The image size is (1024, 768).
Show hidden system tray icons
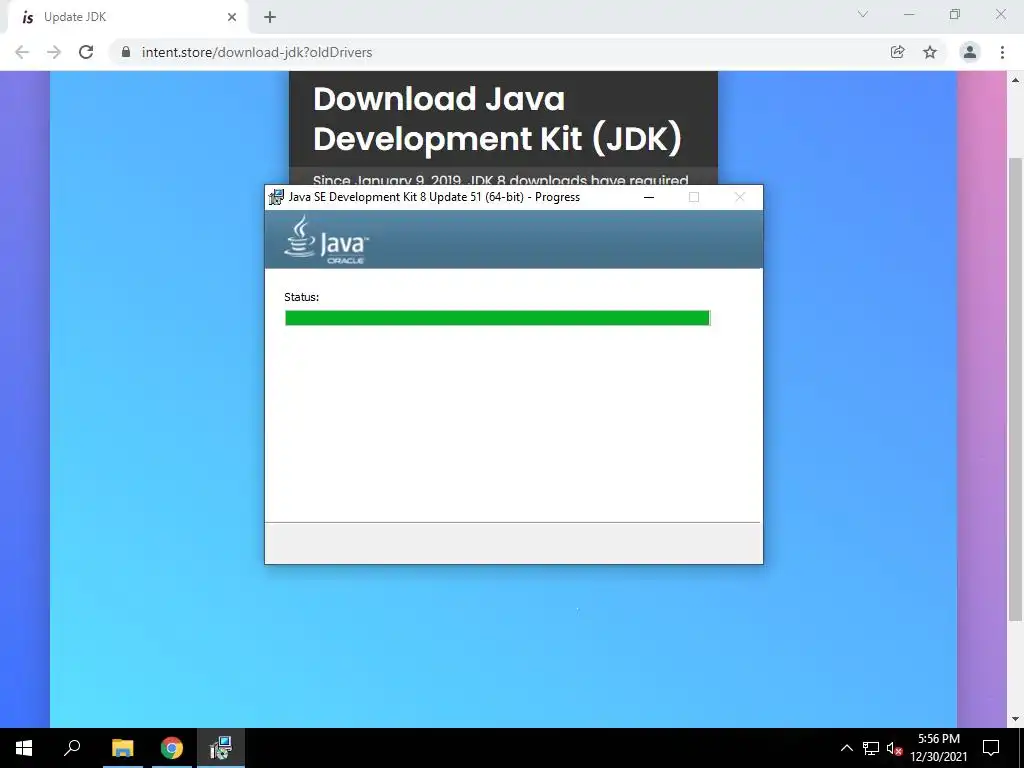[846, 748]
